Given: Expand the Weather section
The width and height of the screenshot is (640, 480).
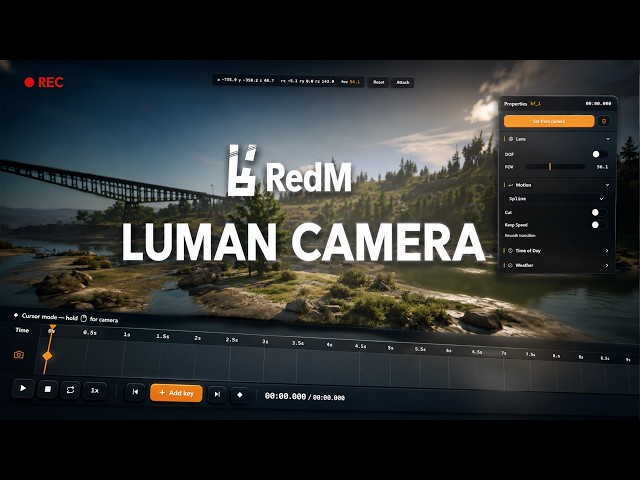Looking at the screenshot, I should tap(557, 265).
